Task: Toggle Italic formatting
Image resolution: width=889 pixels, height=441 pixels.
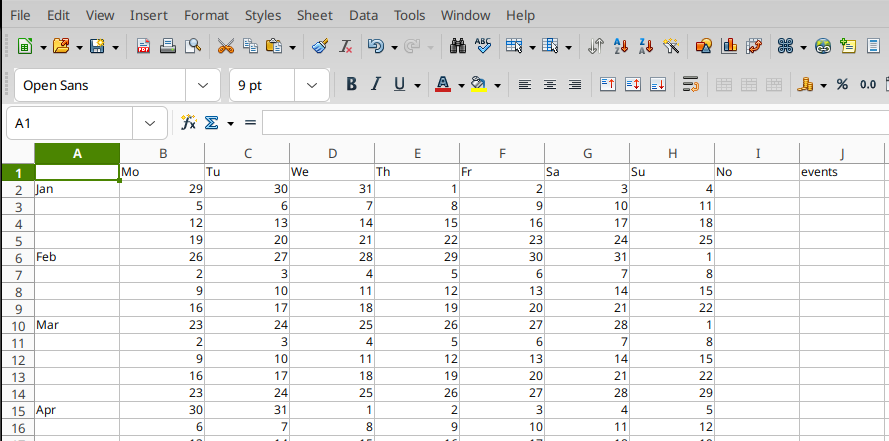Action: (375, 85)
